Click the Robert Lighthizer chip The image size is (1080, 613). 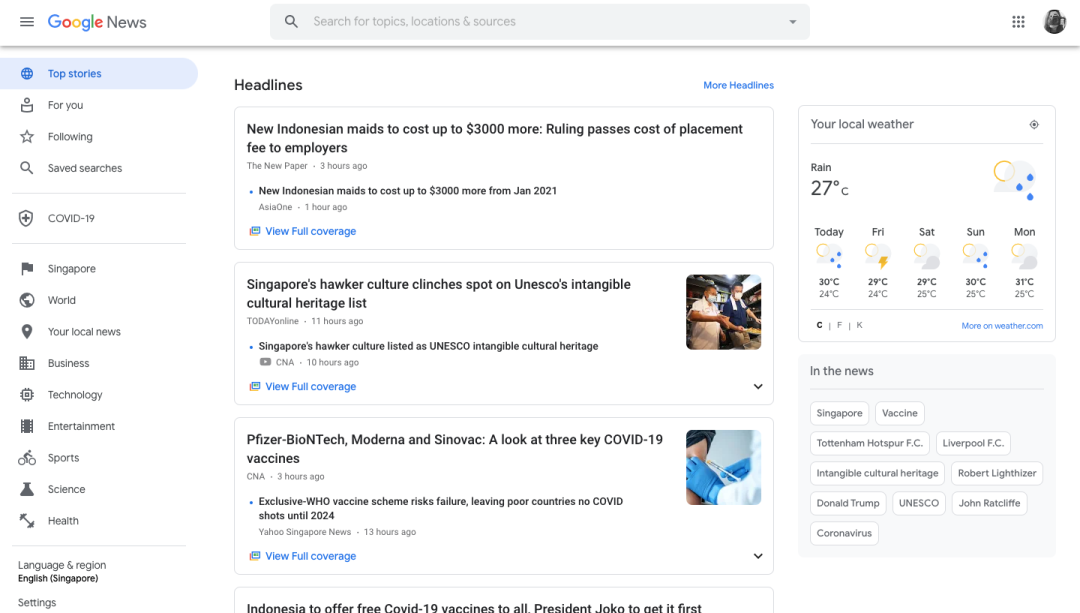[997, 473]
